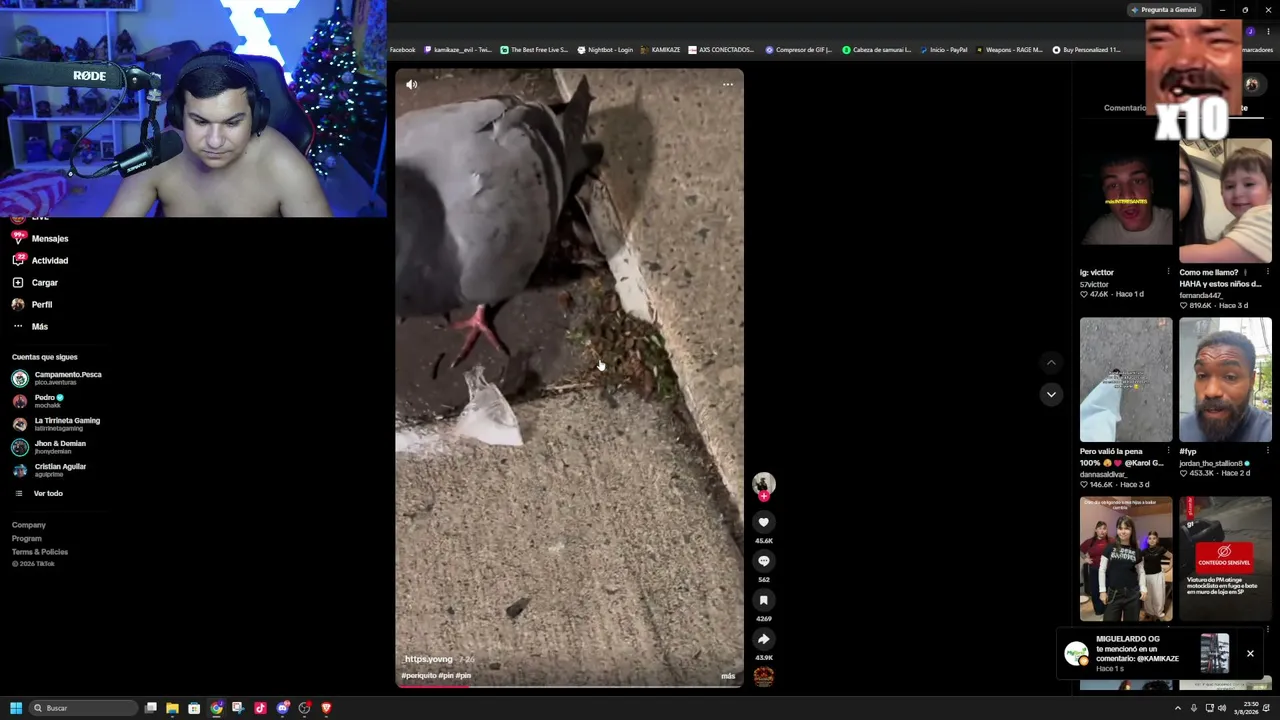Open the Nightbot - Login bookmark
1280x720 pixels.
[606, 50]
